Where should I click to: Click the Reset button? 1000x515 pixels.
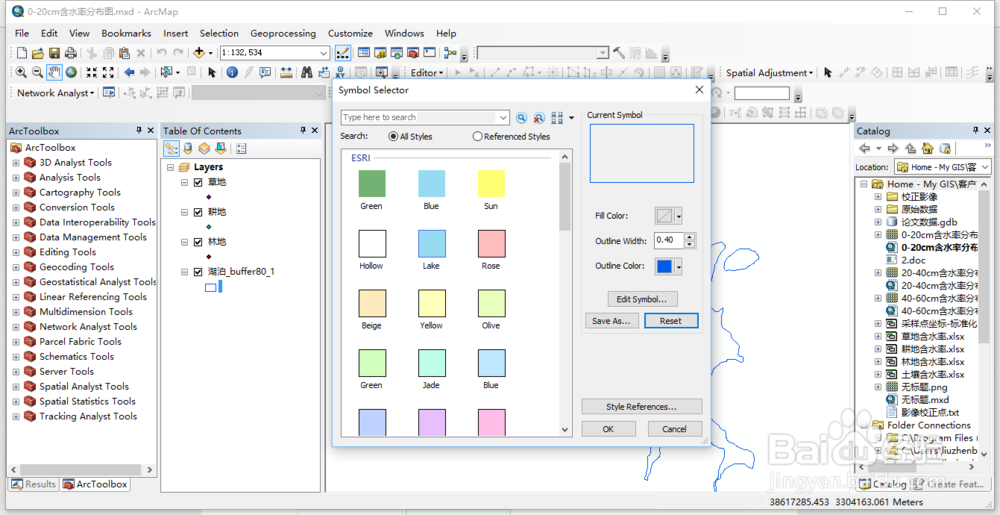[x=671, y=321]
